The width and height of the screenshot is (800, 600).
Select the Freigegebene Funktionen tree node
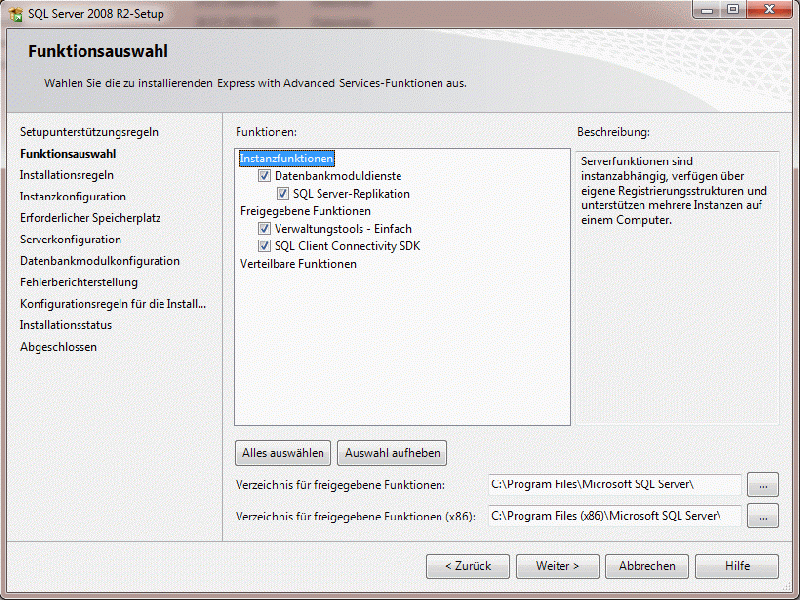305,211
